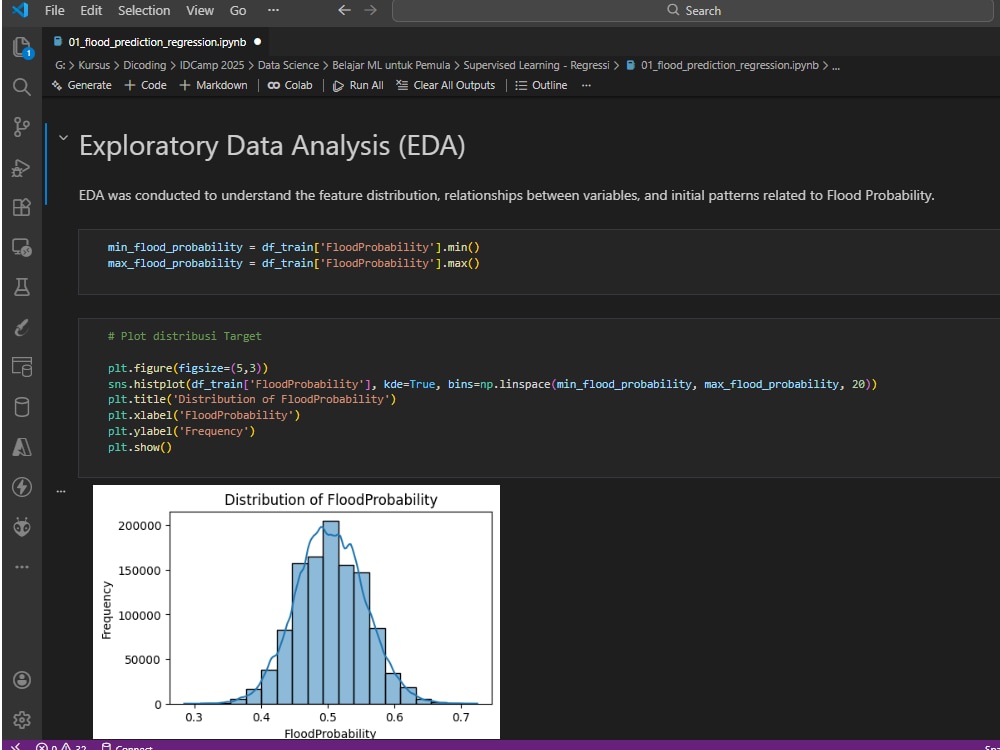This screenshot has height=750, width=1000.
Task: Run All notebook cells
Action: coord(358,85)
